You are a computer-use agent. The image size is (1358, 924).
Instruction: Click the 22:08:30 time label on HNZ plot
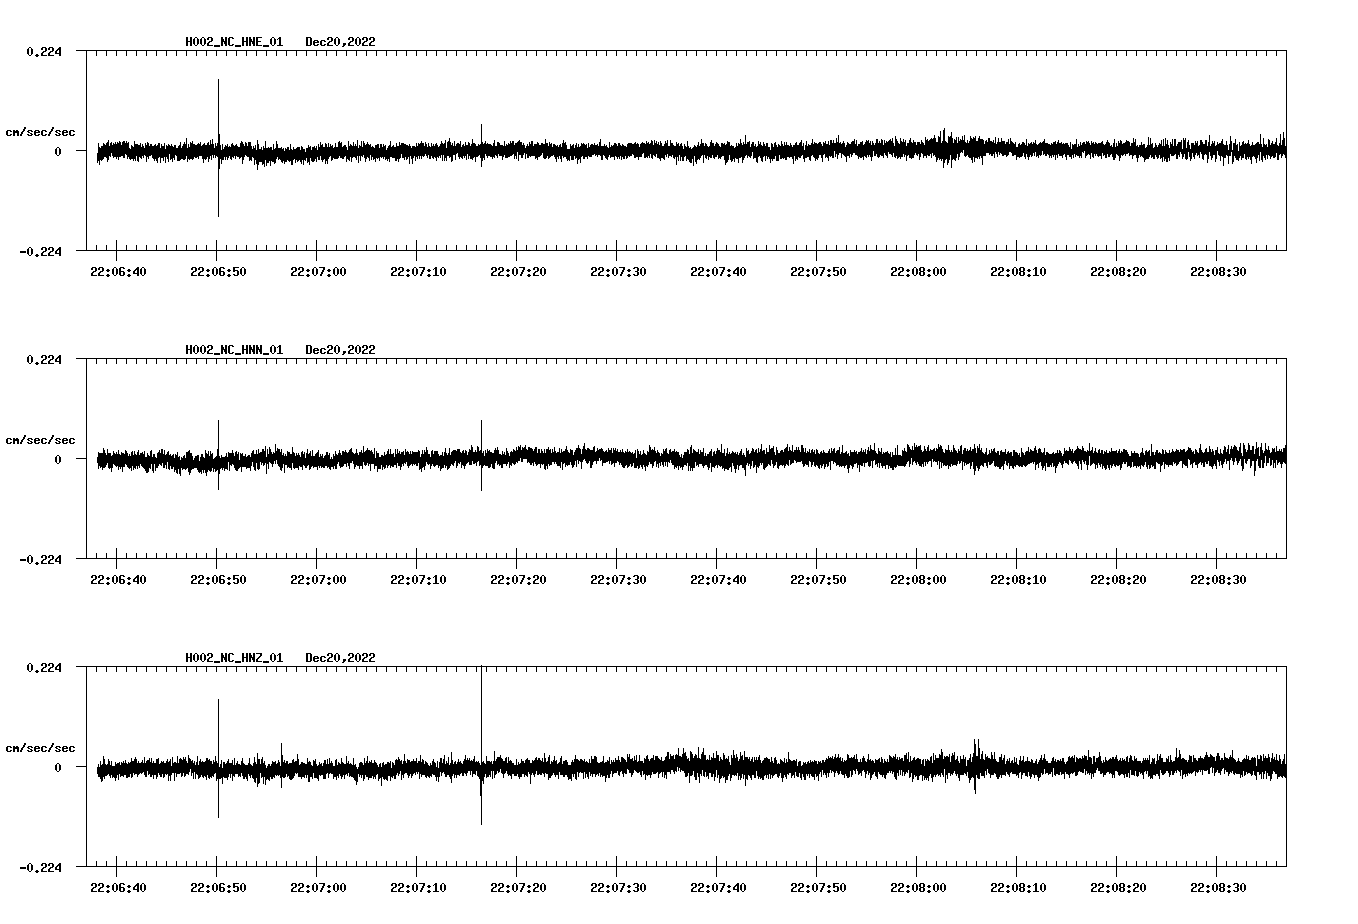pyautogui.click(x=1218, y=888)
